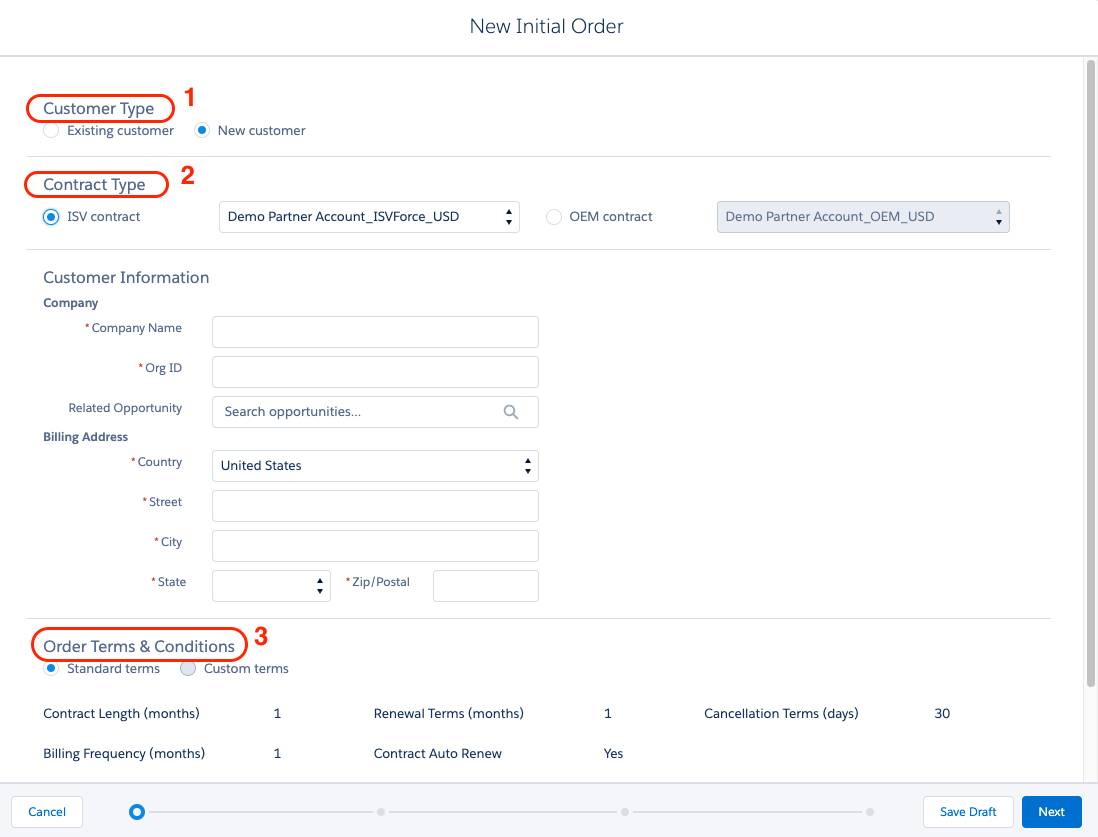The image size is (1098, 837).
Task: Click the Order Terms & Conditions heading
Action: [139, 646]
